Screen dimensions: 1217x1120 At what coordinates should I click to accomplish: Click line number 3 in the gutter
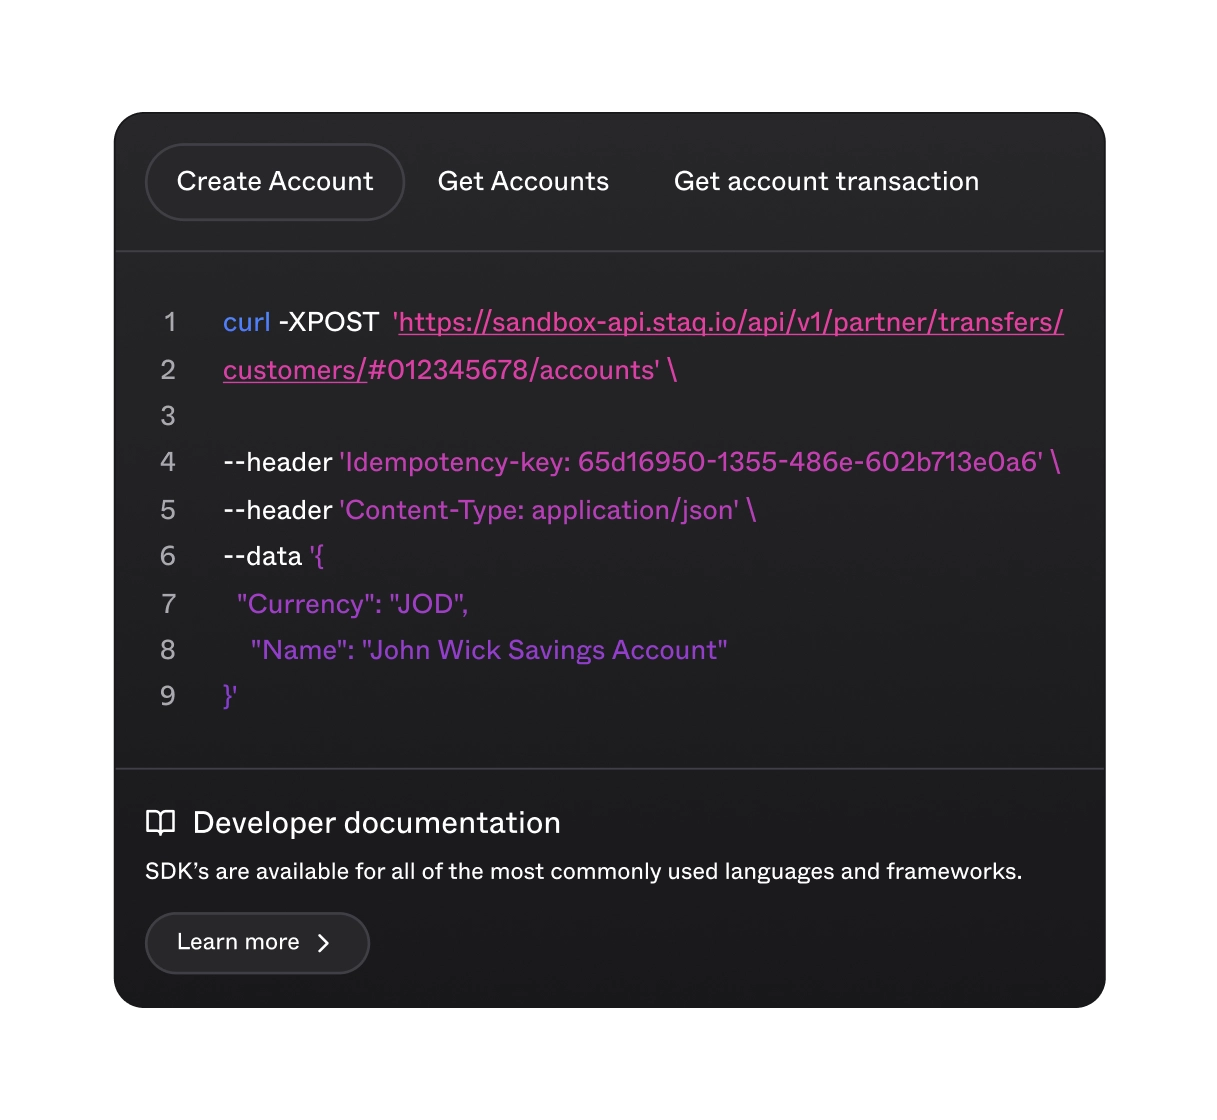point(169,415)
